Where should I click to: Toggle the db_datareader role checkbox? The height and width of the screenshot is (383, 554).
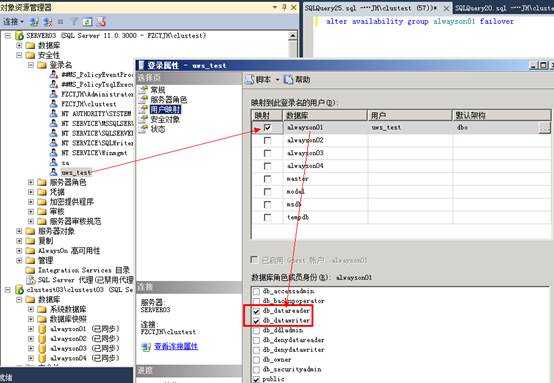click(x=257, y=311)
